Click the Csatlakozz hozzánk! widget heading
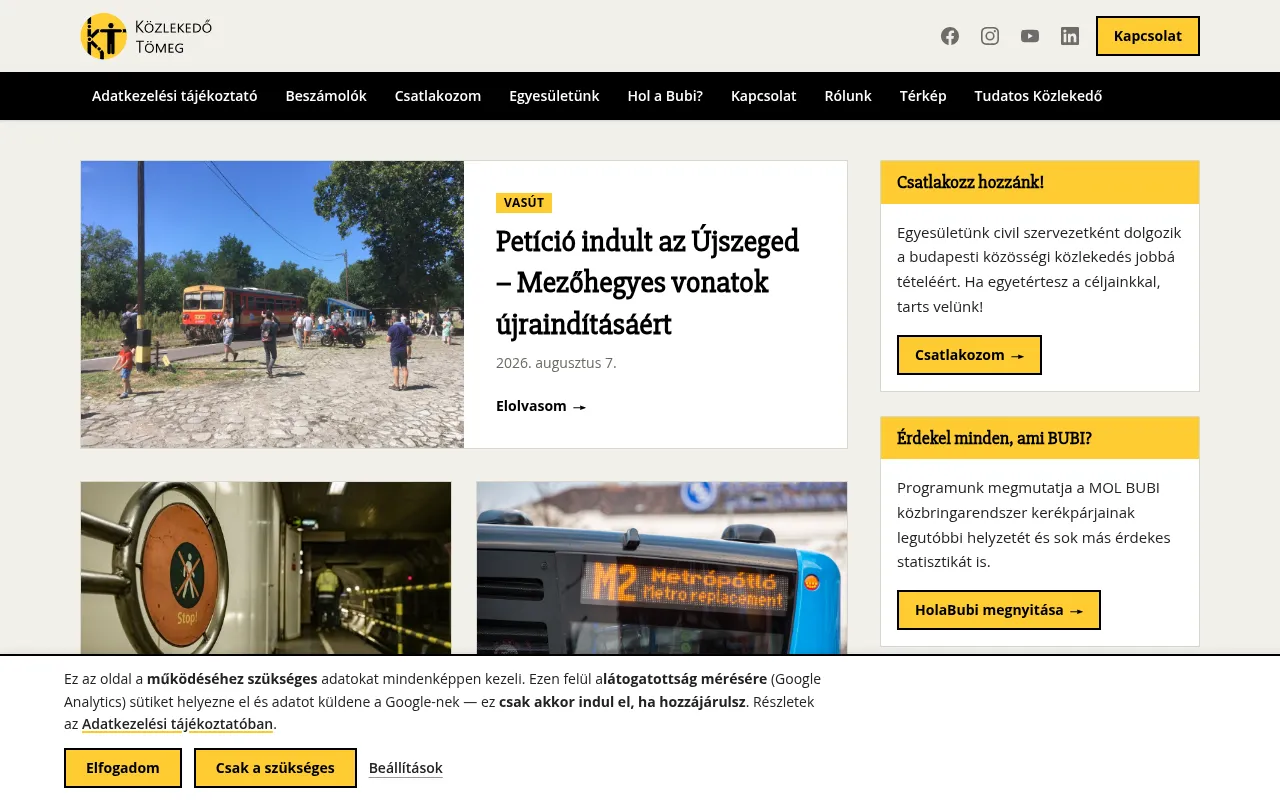This screenshot has height=800, width=1280. click(970, 182)
